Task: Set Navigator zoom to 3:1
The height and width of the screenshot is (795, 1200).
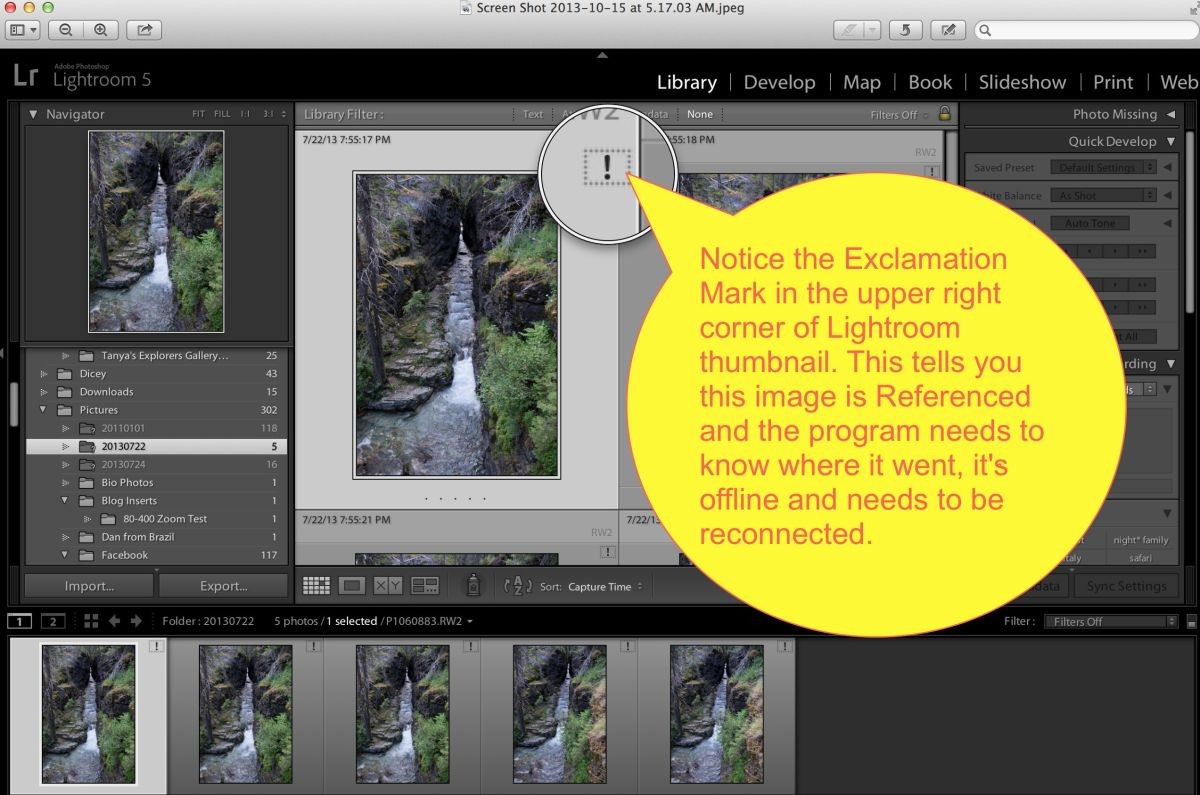Action: click(268, 114)
